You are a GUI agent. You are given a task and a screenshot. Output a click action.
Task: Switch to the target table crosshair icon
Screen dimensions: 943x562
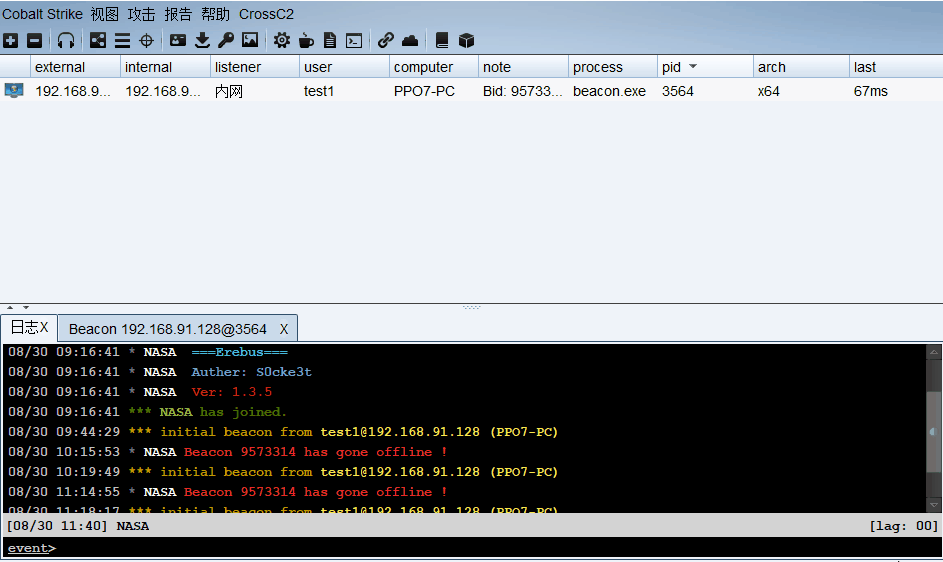click(146, 40)
